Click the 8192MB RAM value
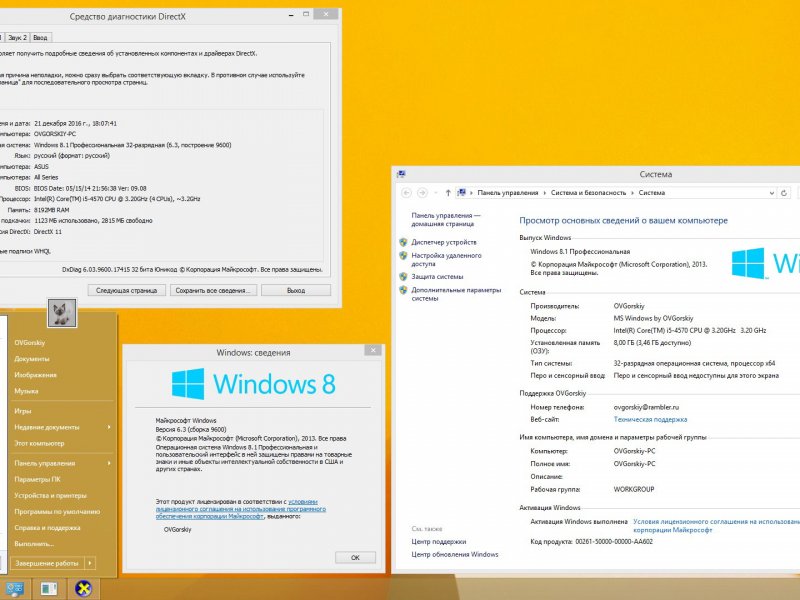 pos(51,210)
